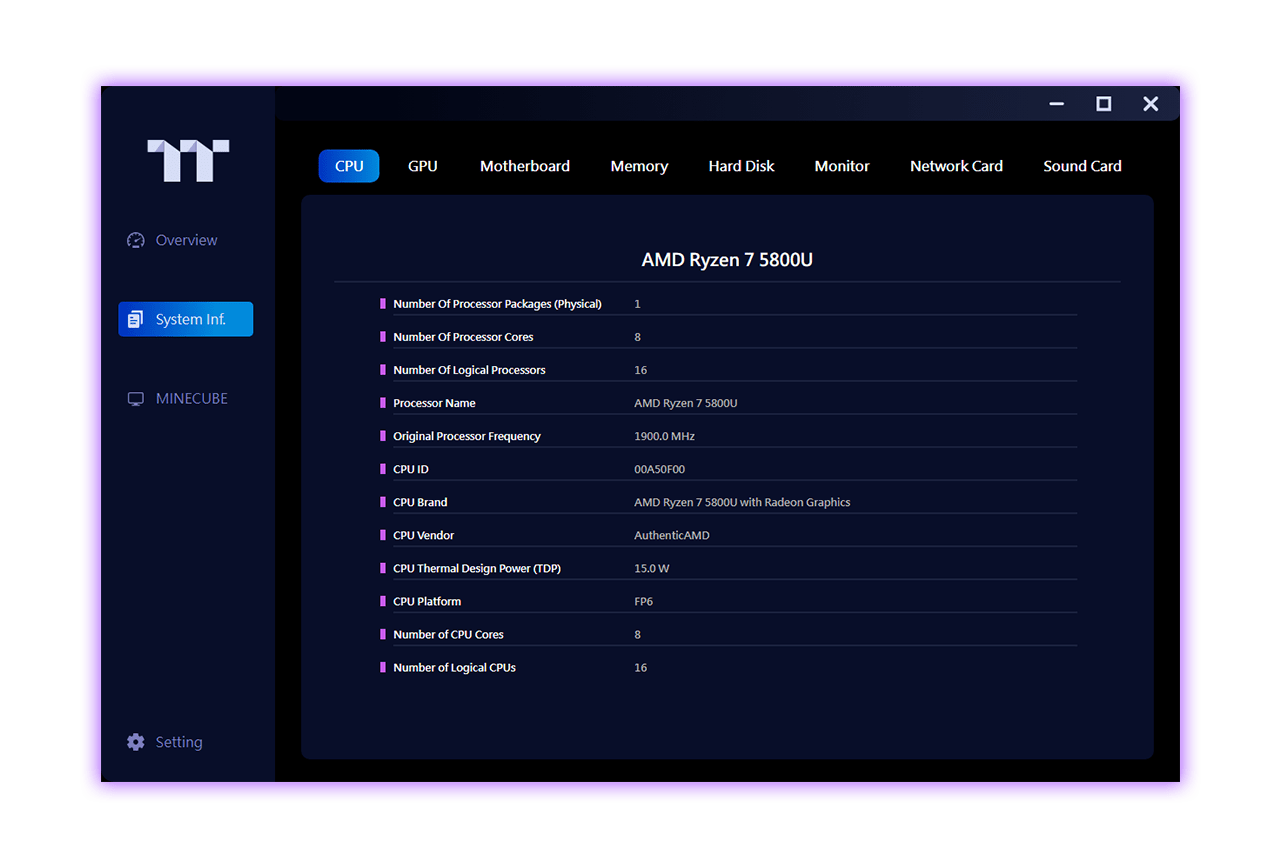Switch to the GPU tab
The height and width of the screenshot is (868, 1280).
pyautogui.click(x=422, y=166)
